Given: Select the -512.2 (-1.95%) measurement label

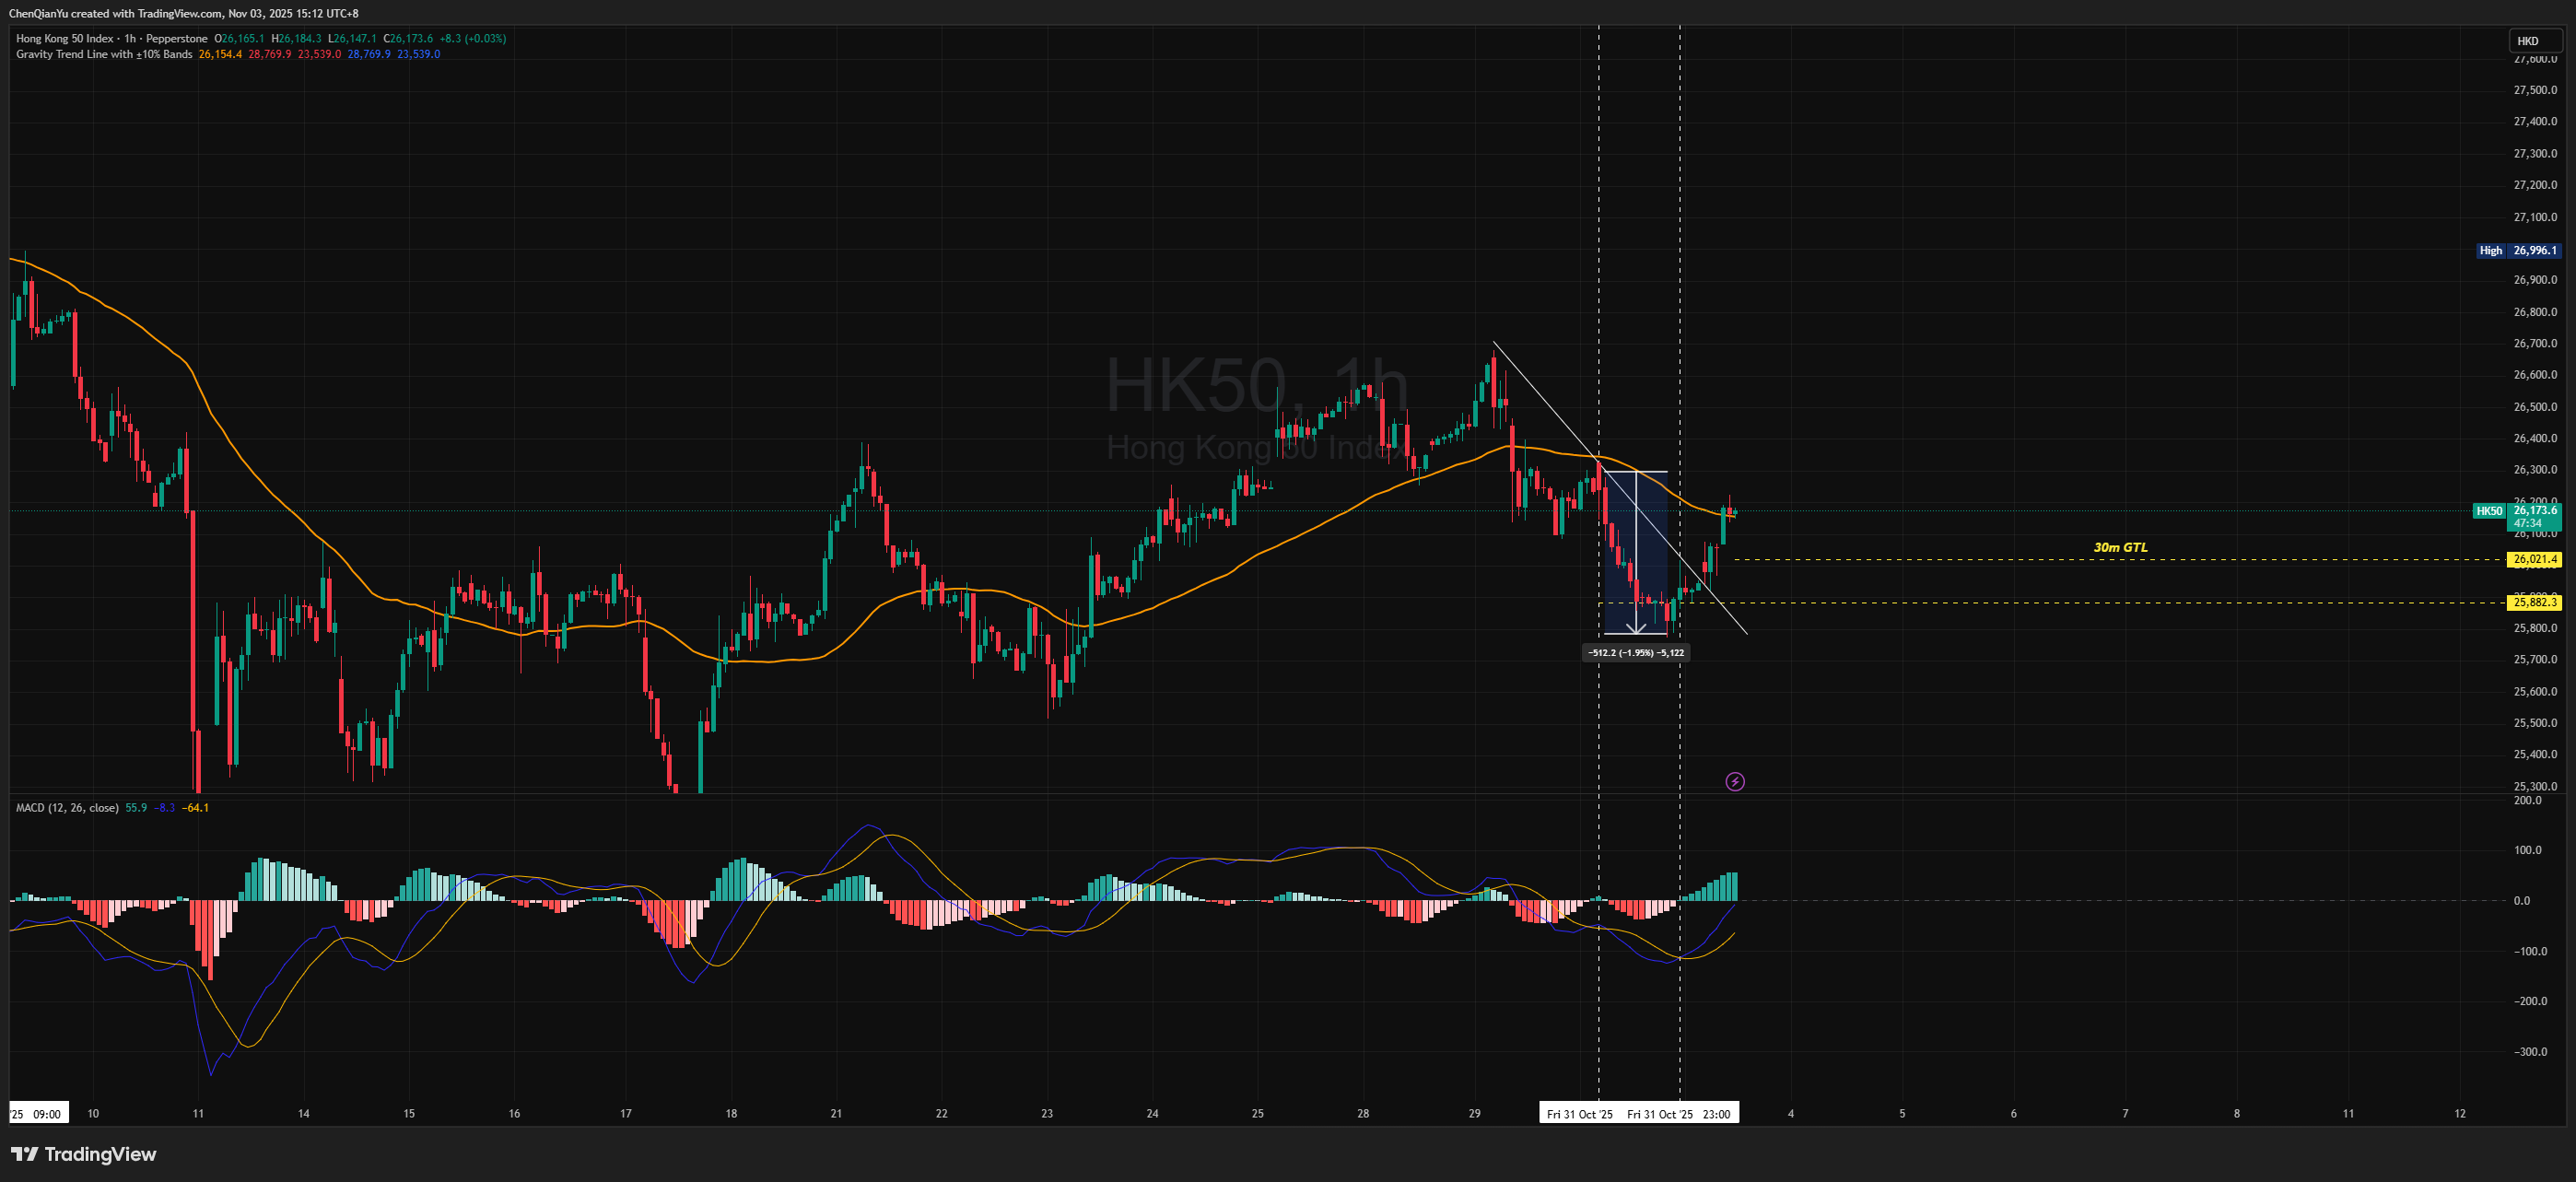Looking at the screenshot, I should [1636, 653].
